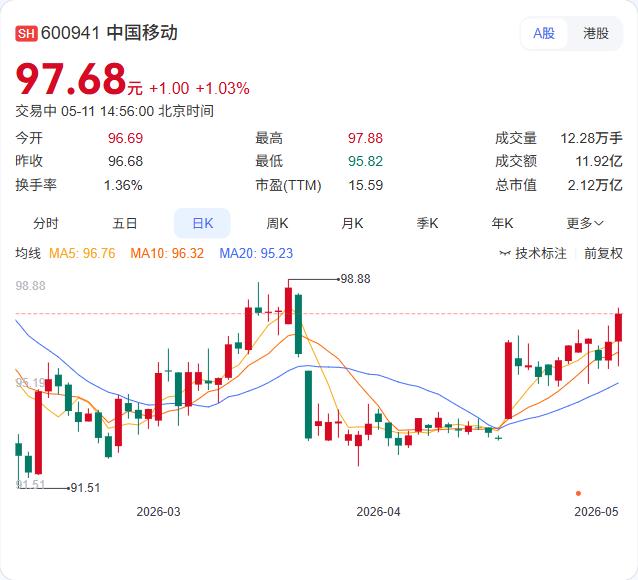Click the 均线 label
The image size is (638, 580).
coord(28,254)
